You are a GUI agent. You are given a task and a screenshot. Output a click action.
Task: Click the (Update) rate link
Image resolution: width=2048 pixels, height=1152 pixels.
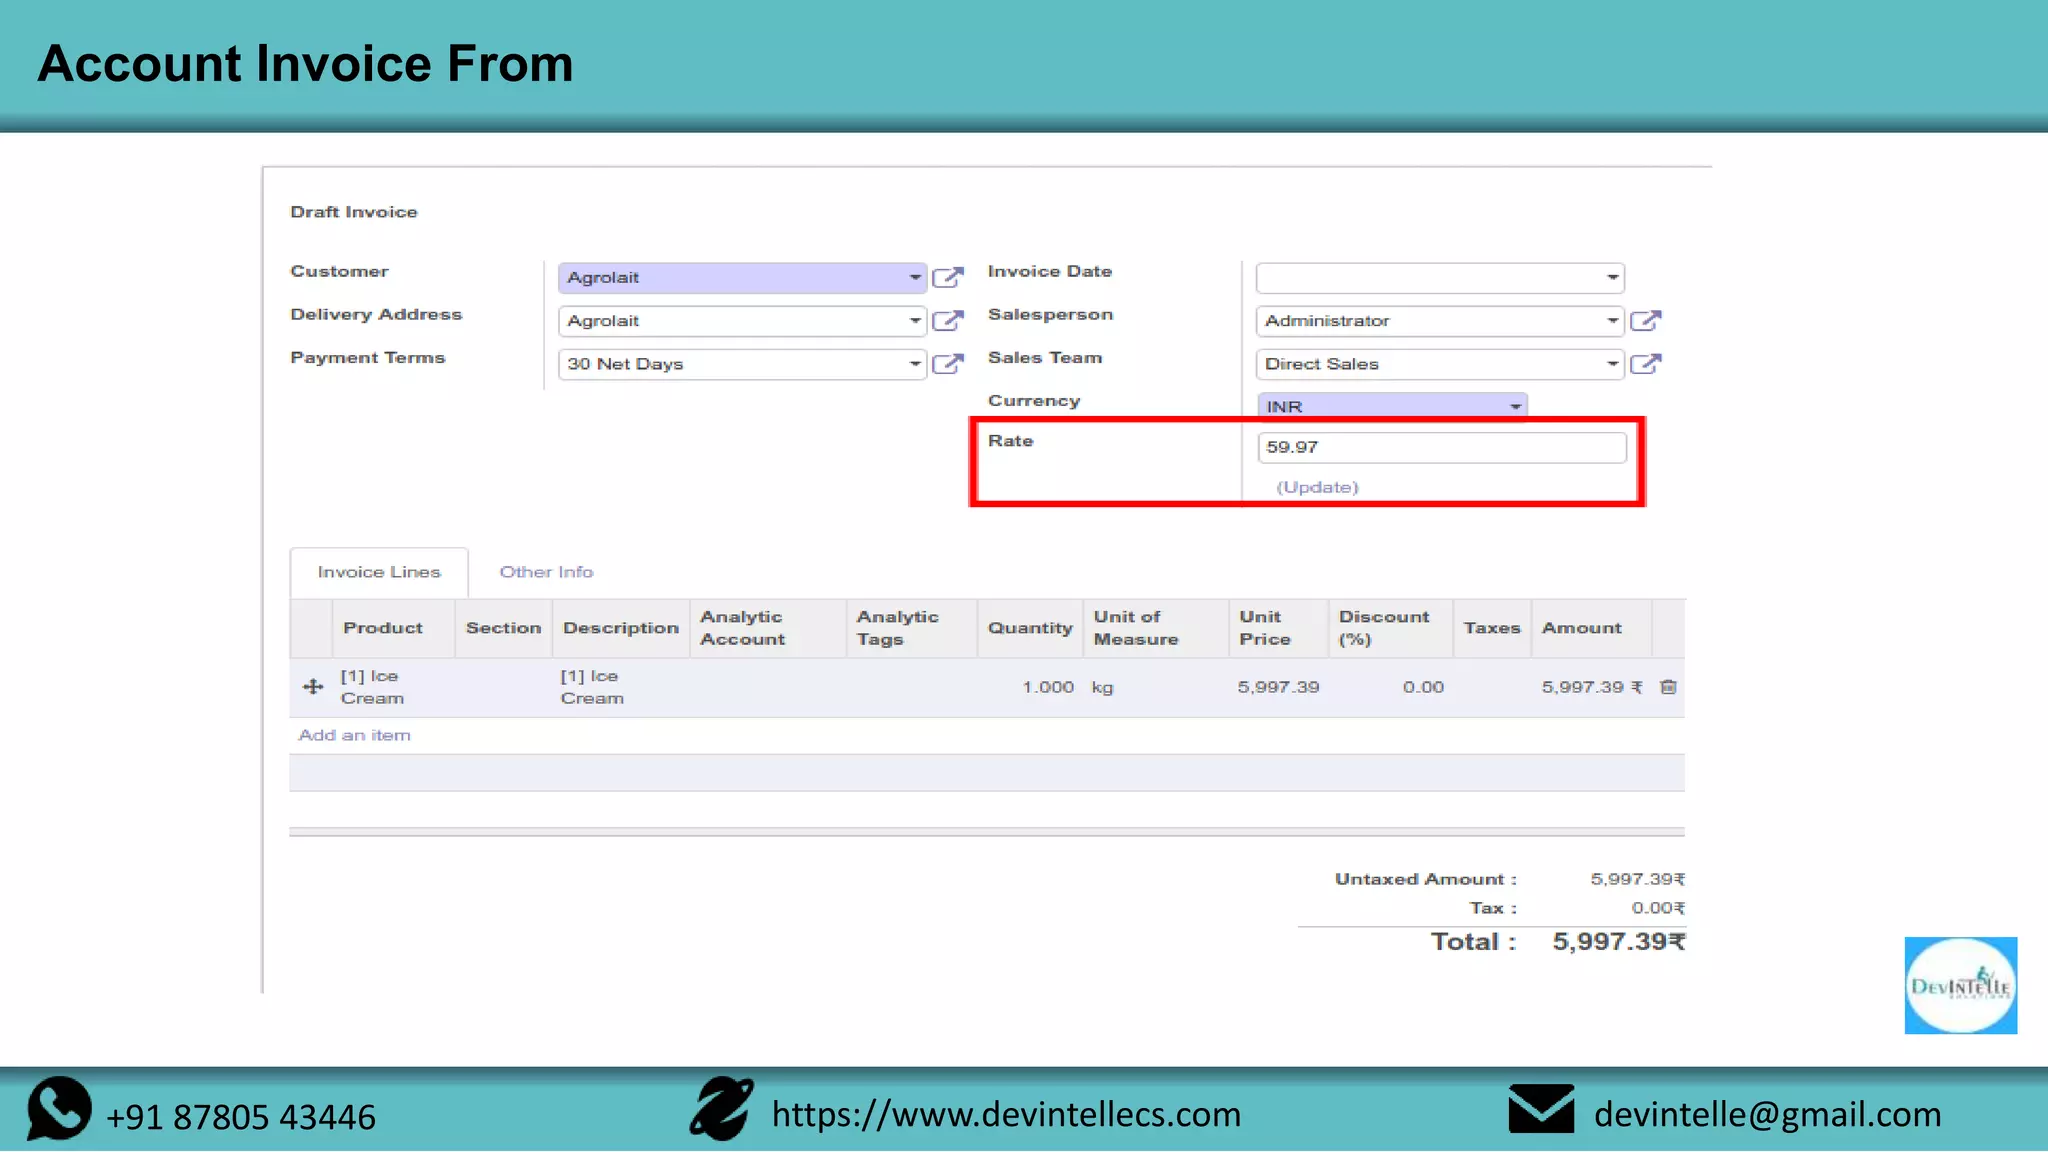click(x=1317, y=487)
